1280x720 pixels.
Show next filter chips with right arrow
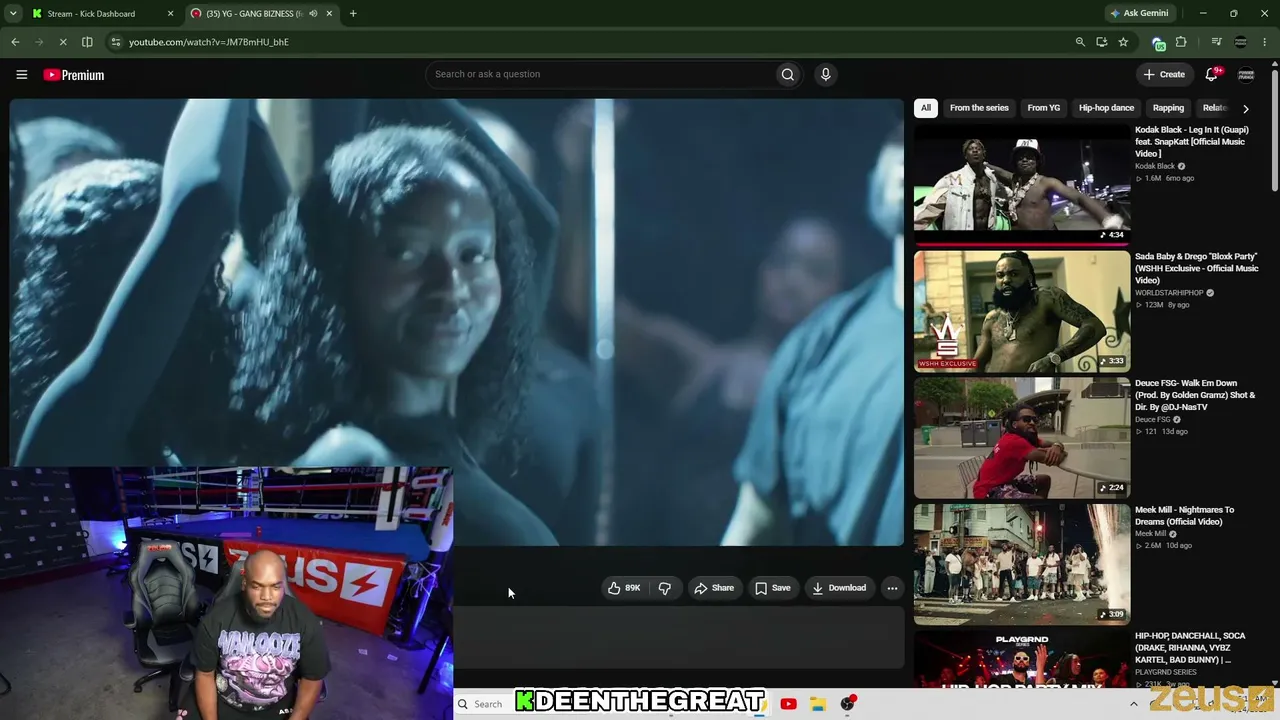[x=1245, y=108]
